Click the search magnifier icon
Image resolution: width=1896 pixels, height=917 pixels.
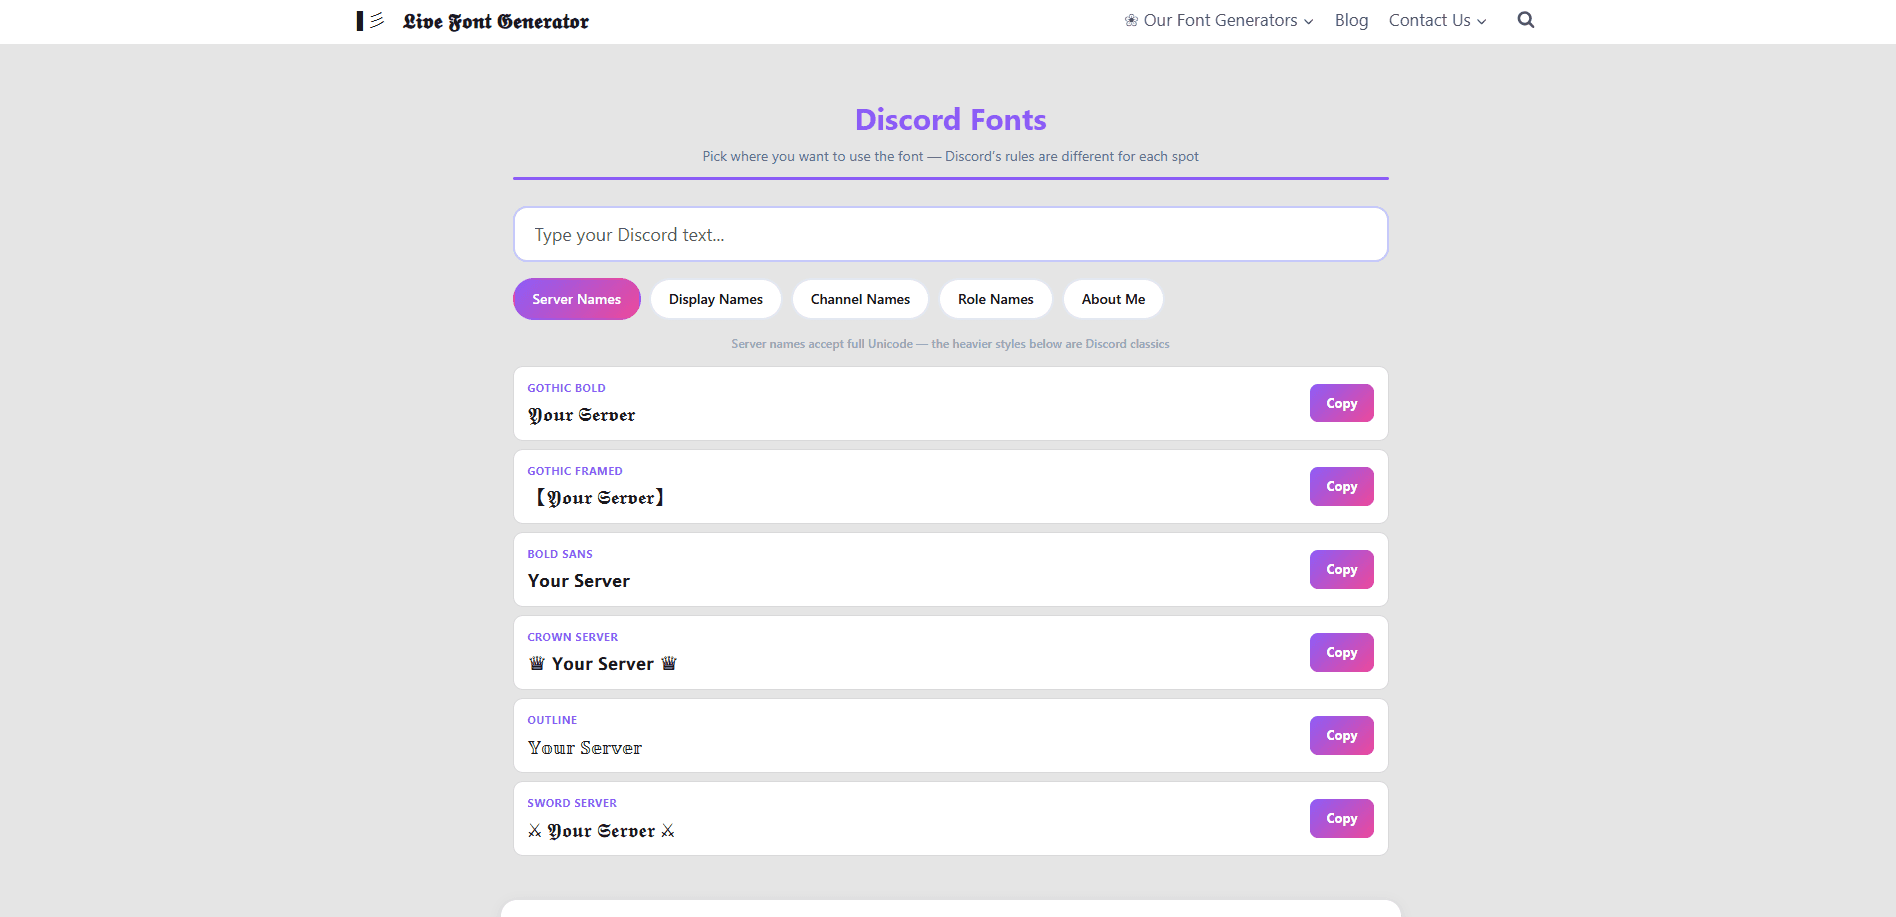coord(1525,20)
